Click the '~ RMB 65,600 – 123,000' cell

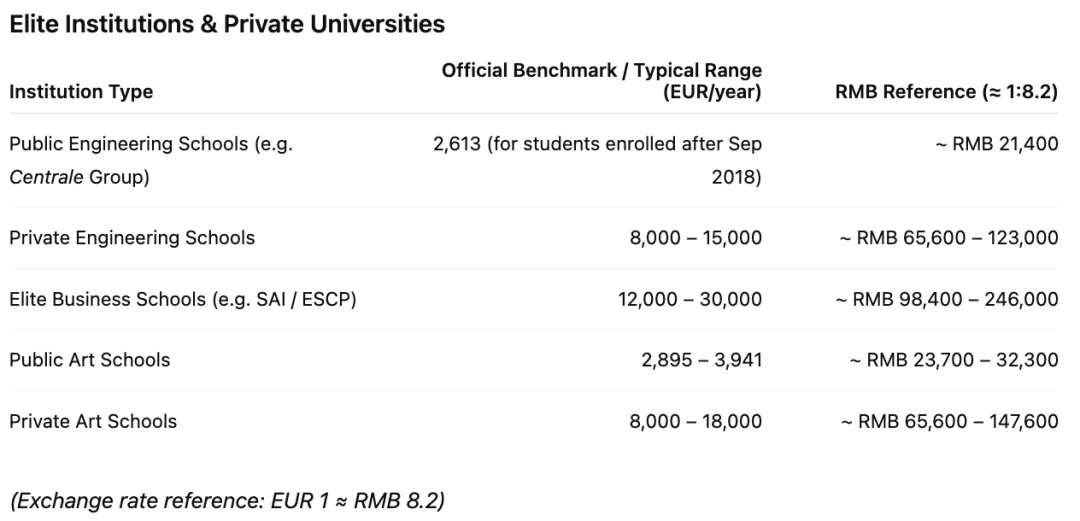pos(949,238)
